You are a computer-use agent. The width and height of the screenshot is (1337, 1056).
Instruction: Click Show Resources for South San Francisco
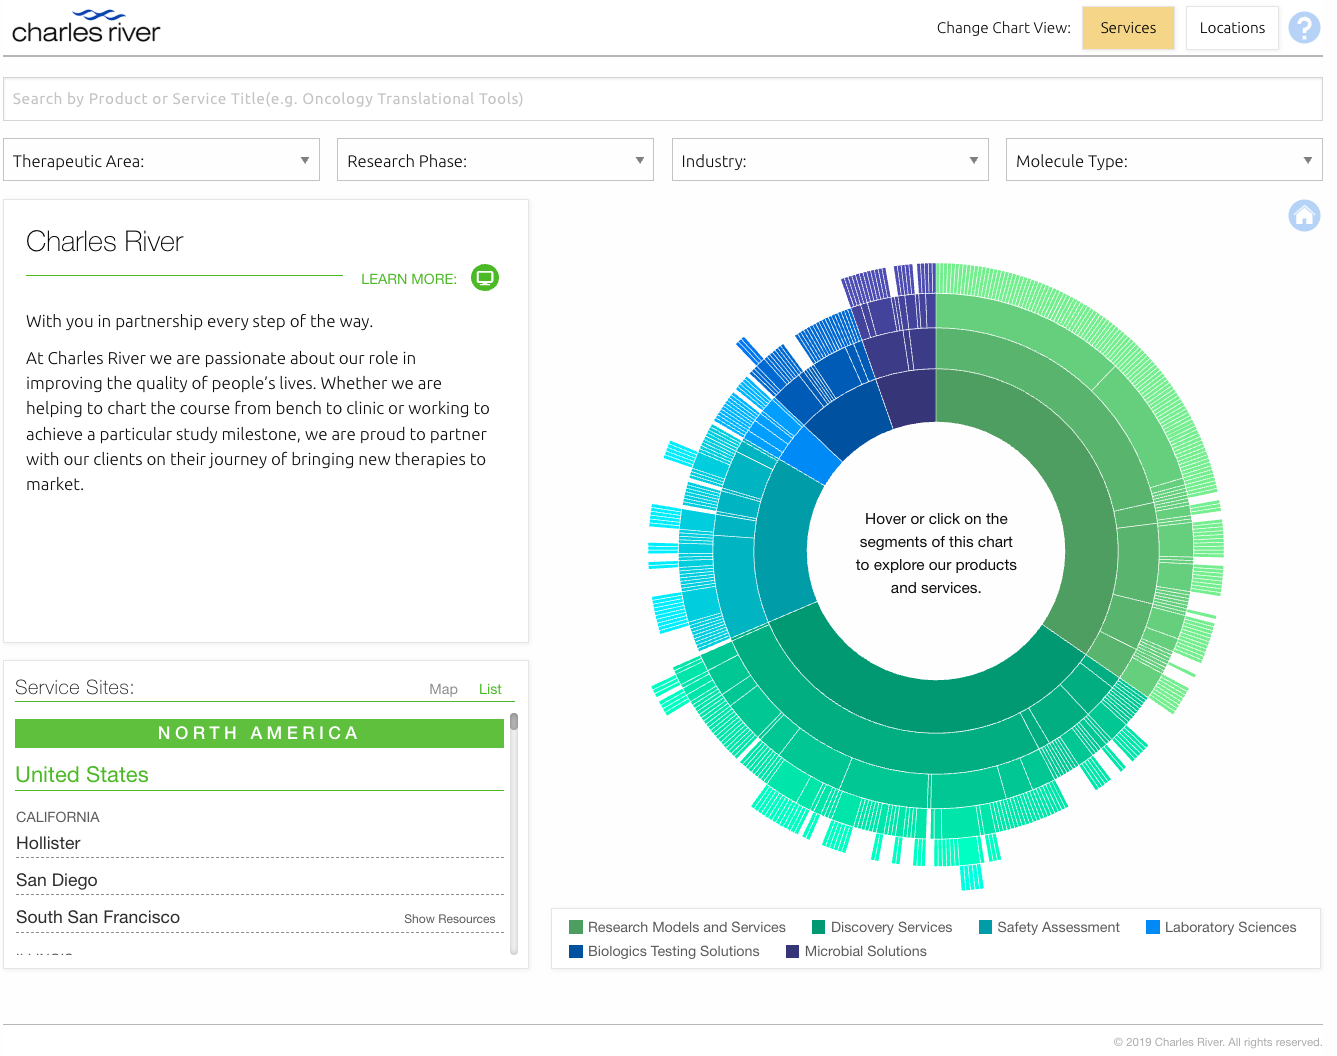(449, 919)
